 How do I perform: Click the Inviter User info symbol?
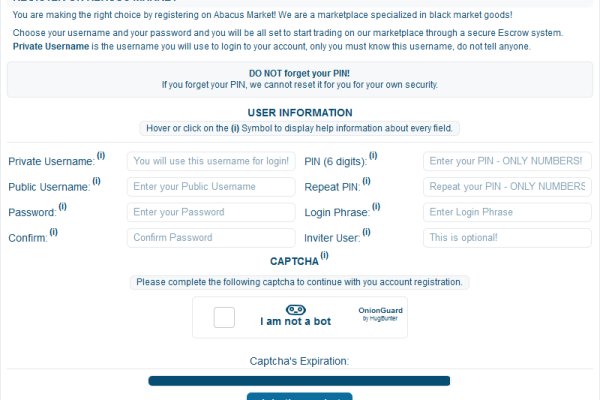(x=366, y=232)
